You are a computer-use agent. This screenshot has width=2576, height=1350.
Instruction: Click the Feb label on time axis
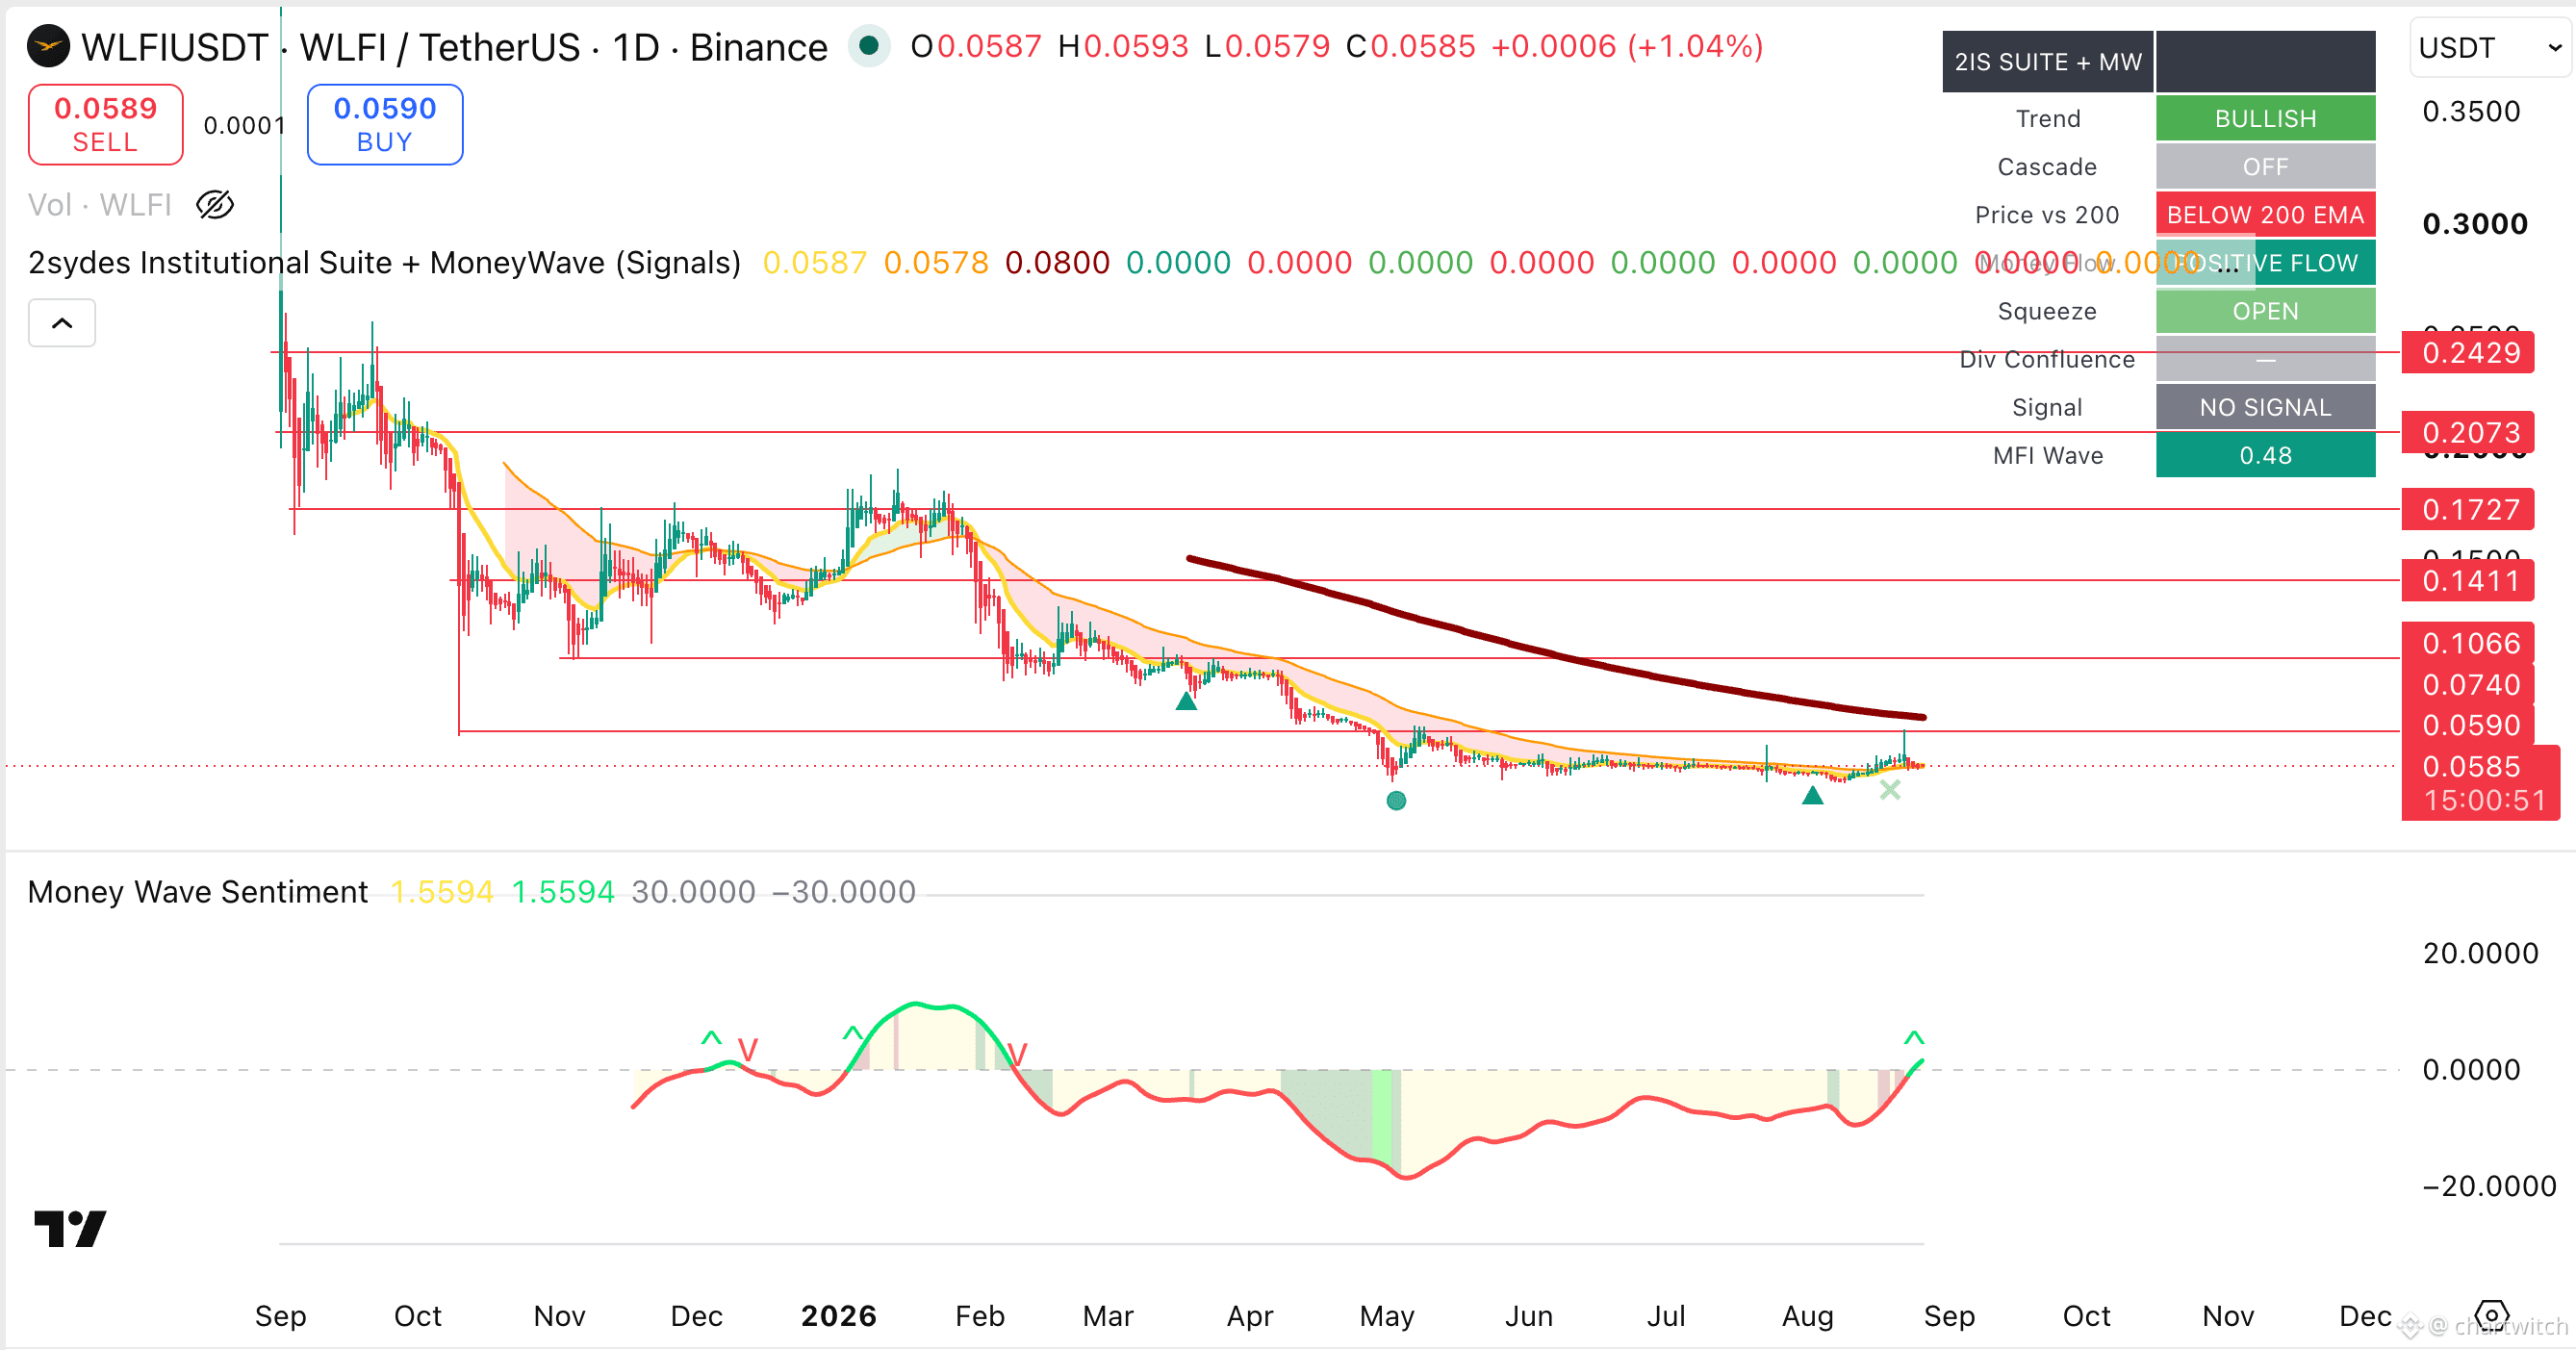pos(979,1315)
